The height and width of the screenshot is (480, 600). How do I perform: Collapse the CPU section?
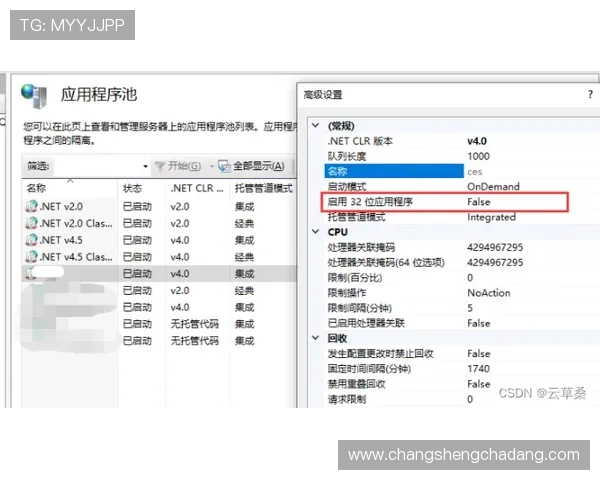[x=316, y=232]
